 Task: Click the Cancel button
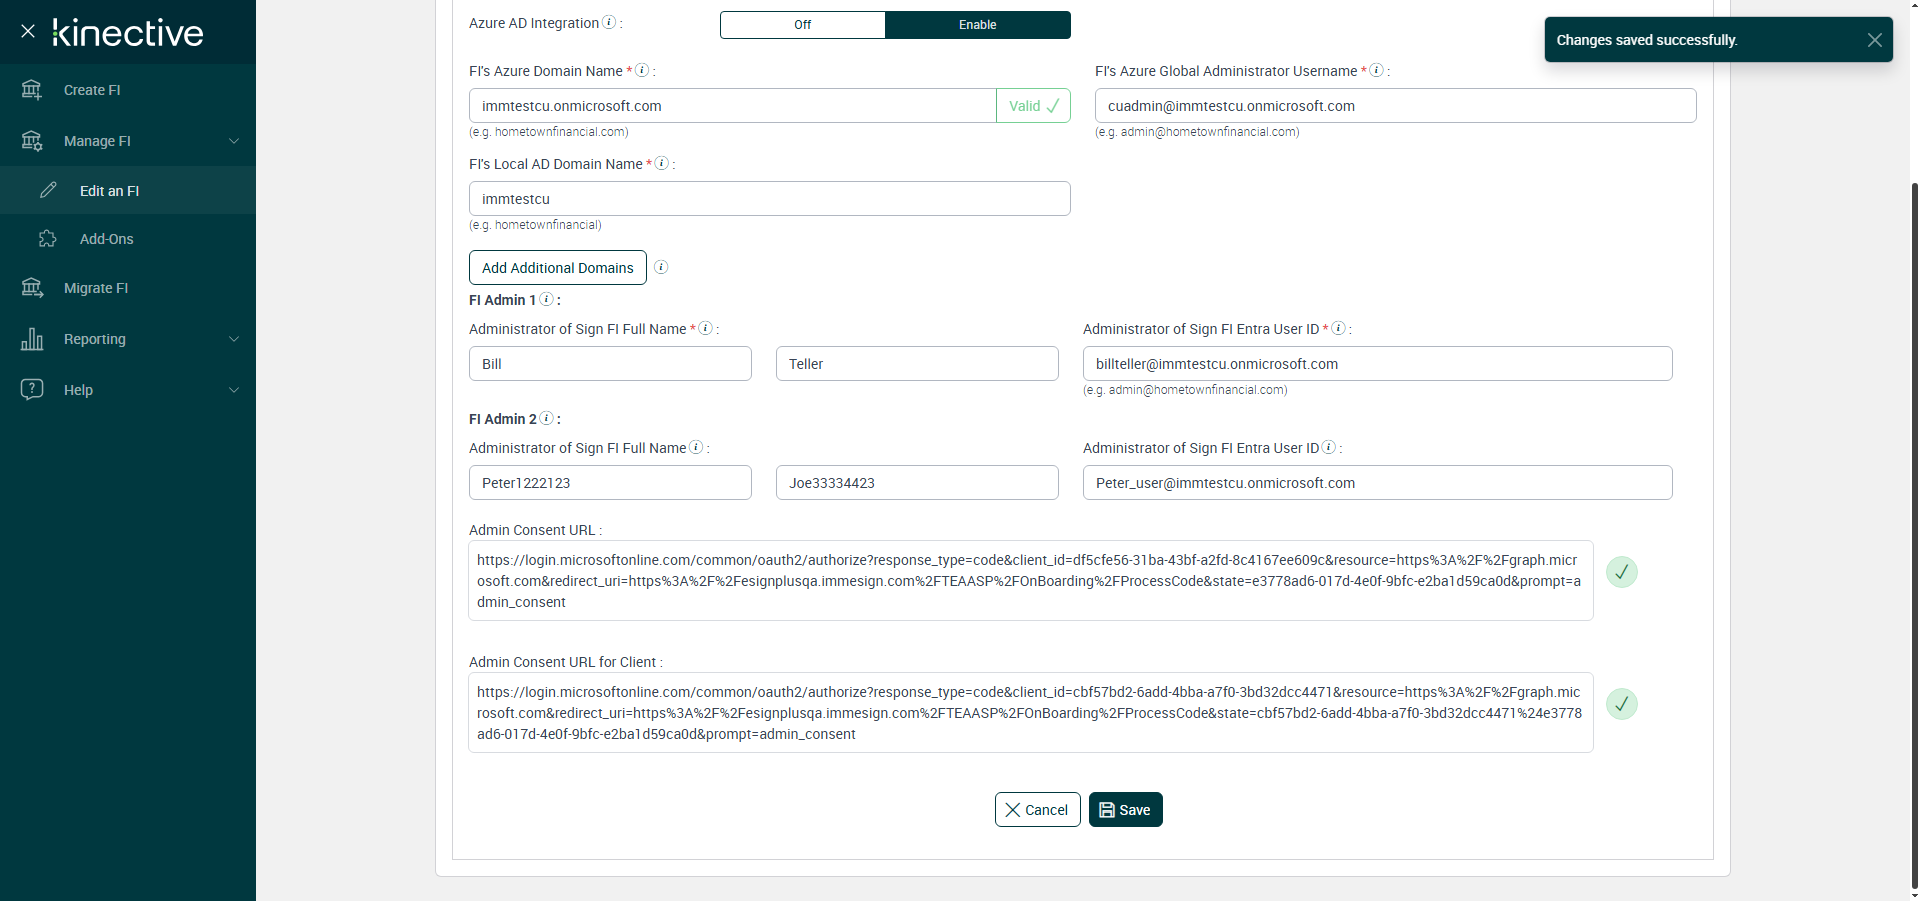point(1037,810)
